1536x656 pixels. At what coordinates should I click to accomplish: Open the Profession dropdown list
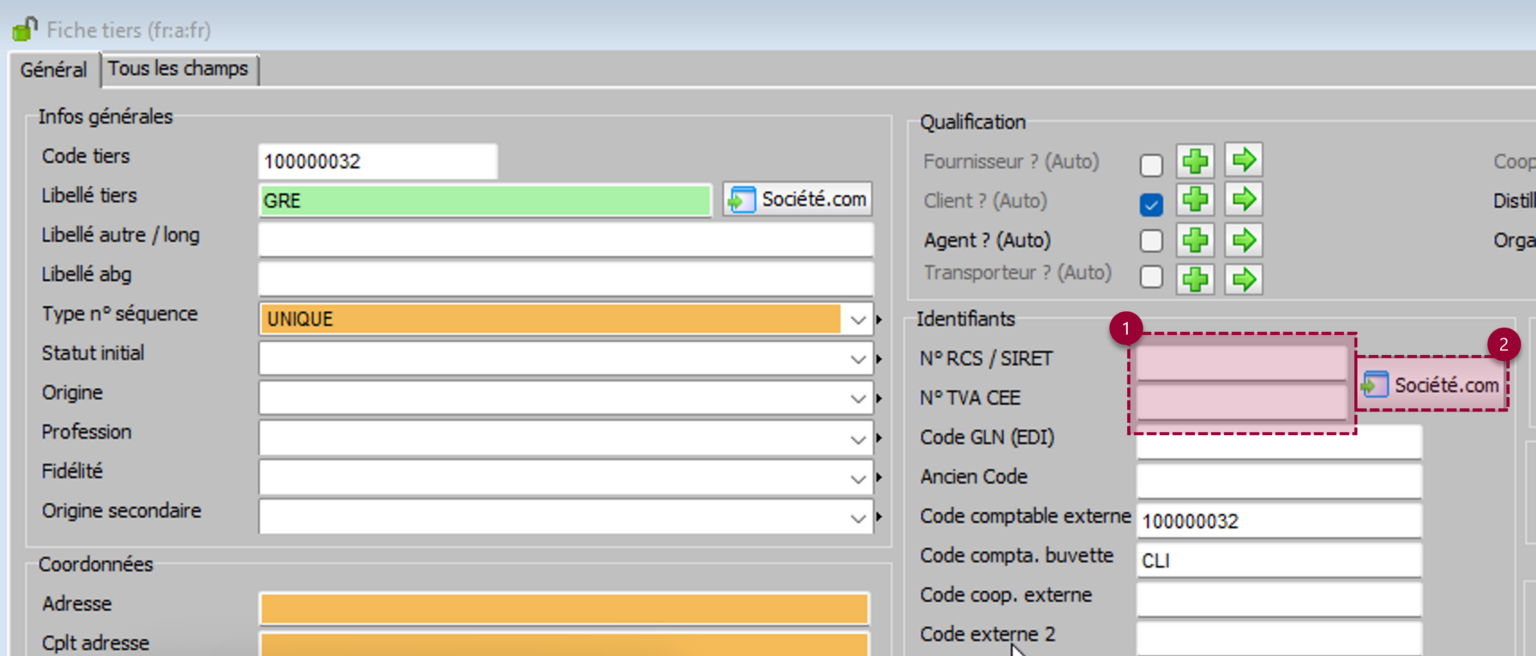(857, 439)
